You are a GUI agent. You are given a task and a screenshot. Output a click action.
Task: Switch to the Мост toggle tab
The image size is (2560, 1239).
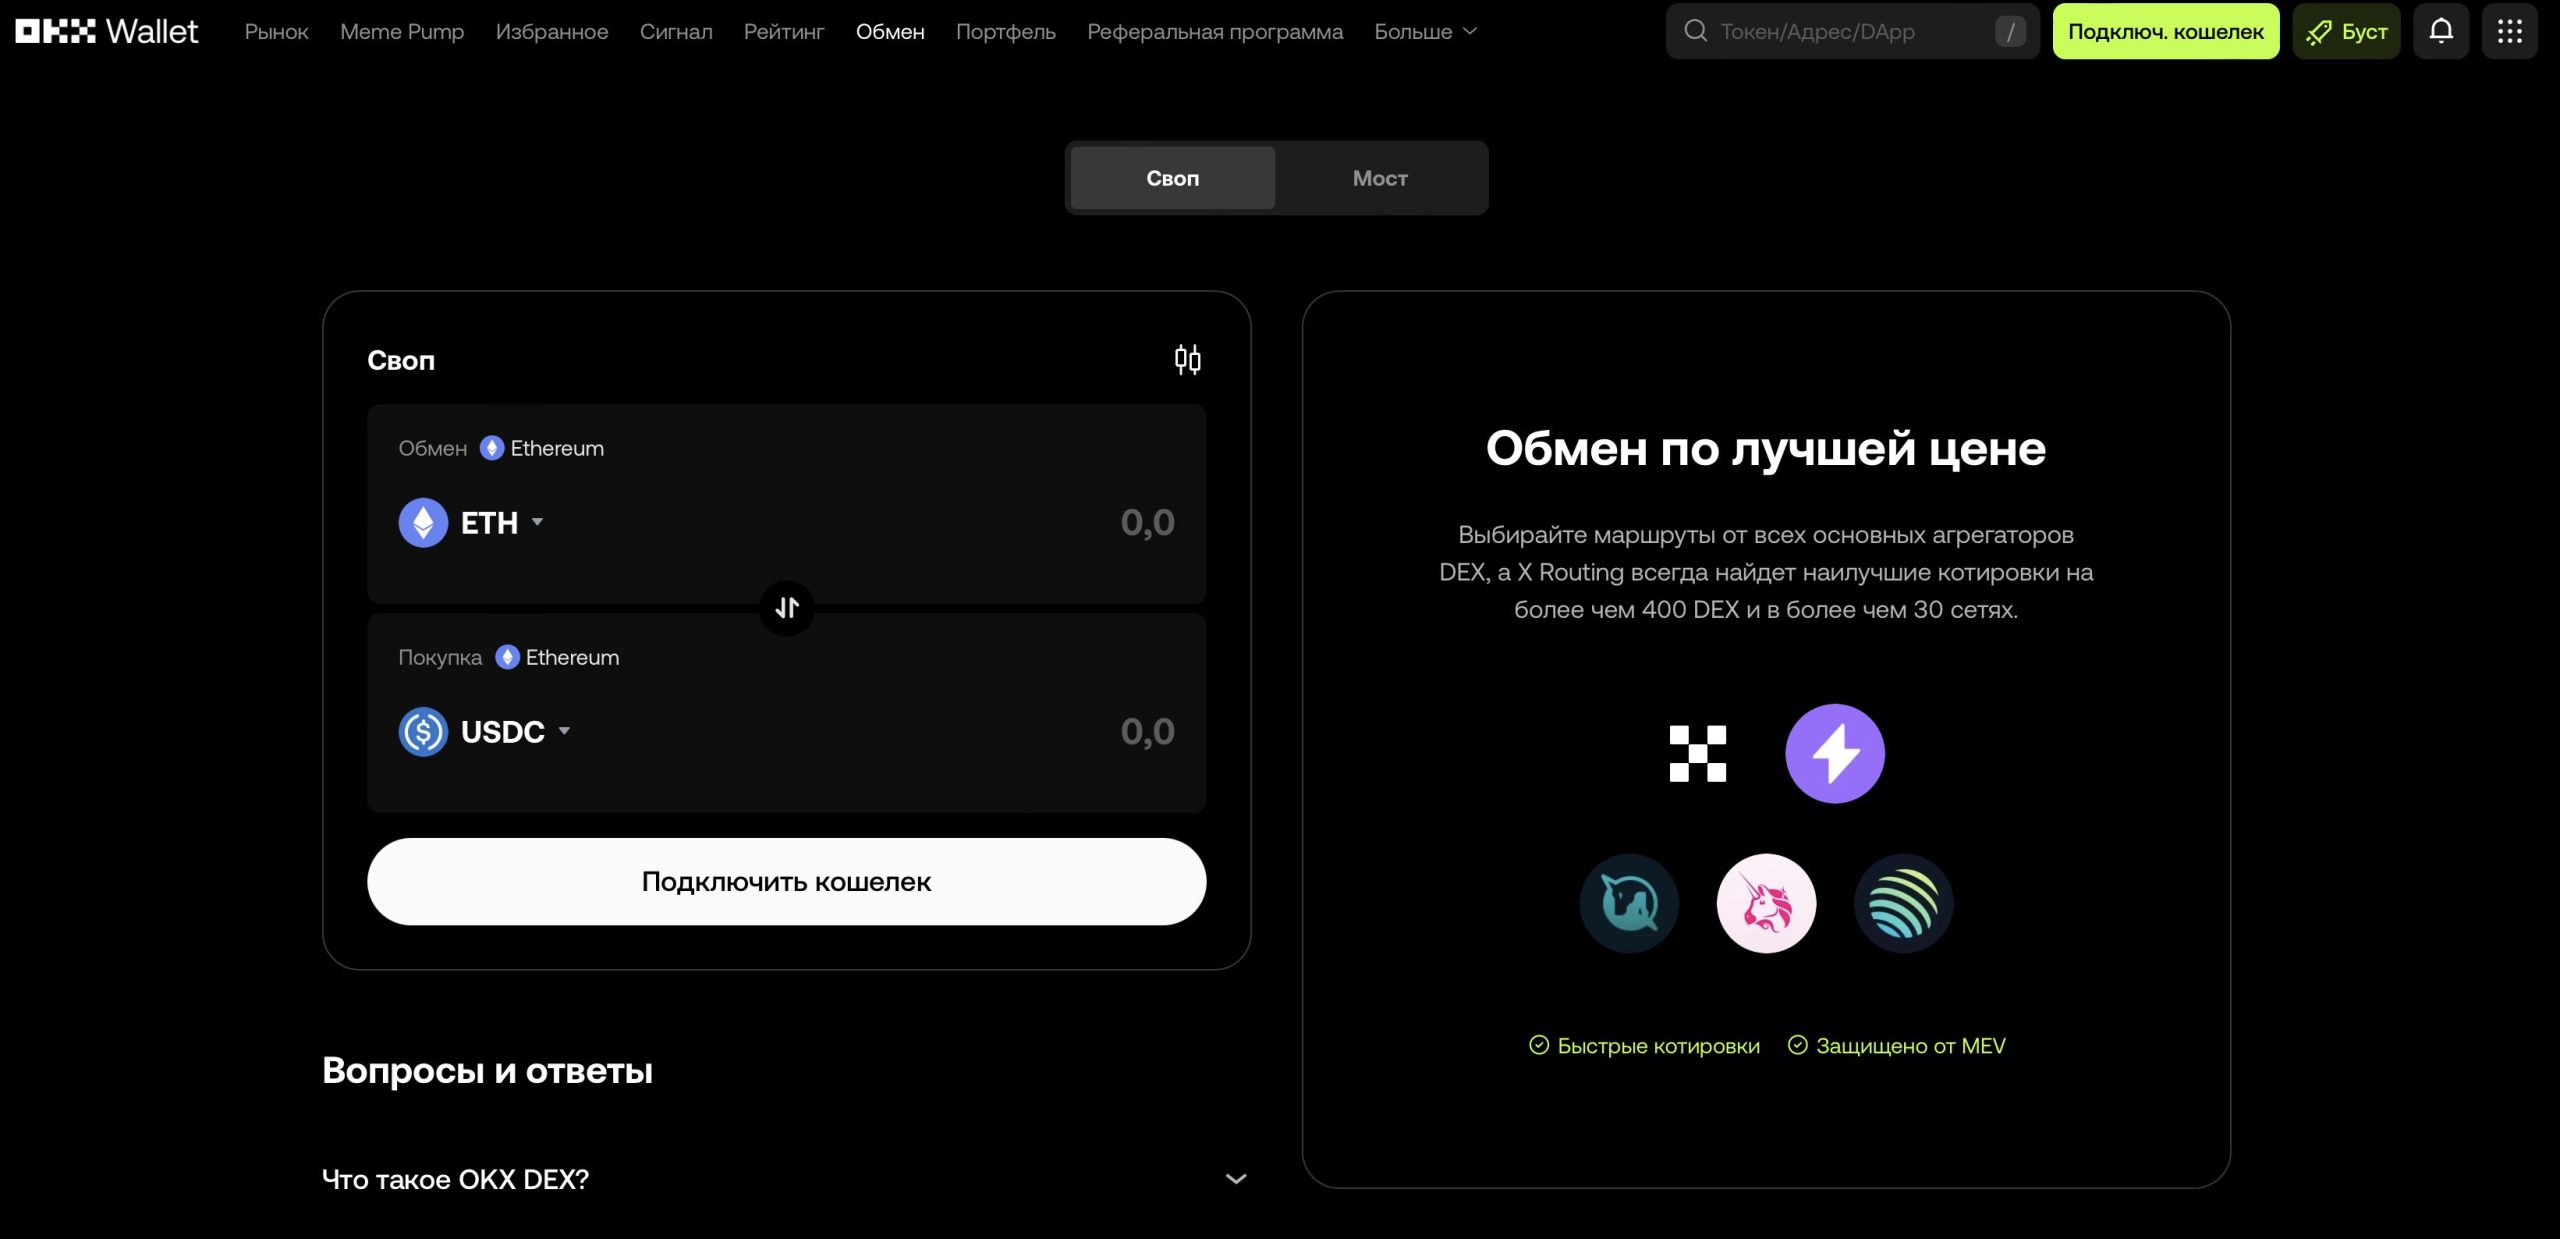point(1380,178)
